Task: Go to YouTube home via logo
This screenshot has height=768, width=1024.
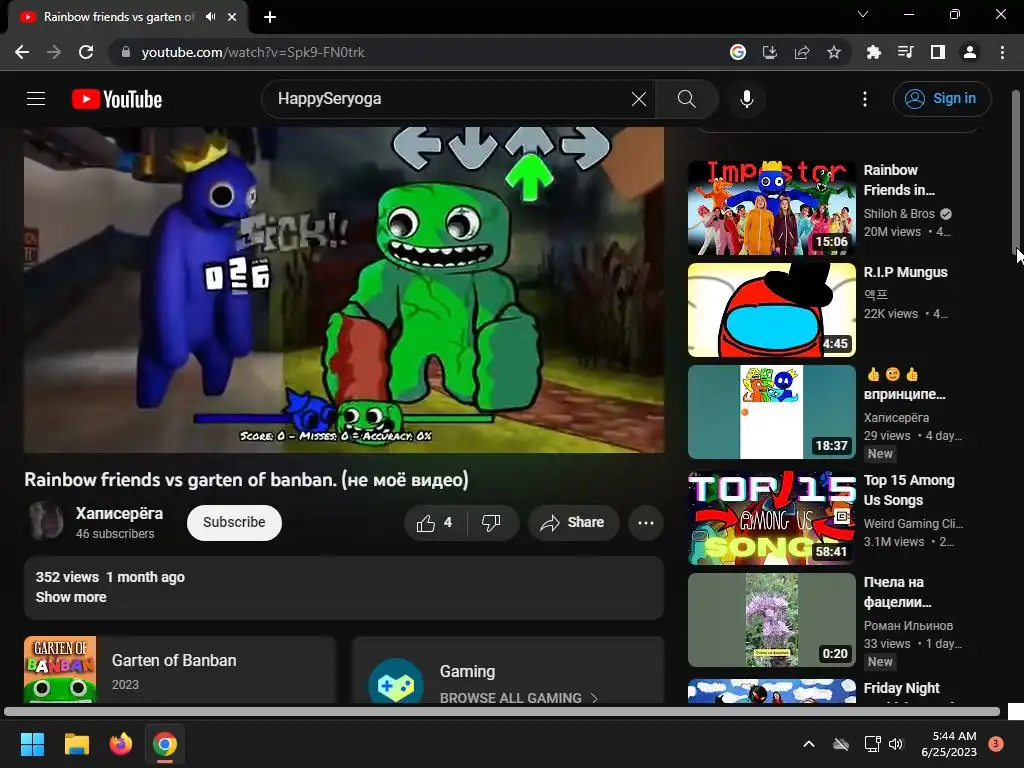Action: point(117,99)
